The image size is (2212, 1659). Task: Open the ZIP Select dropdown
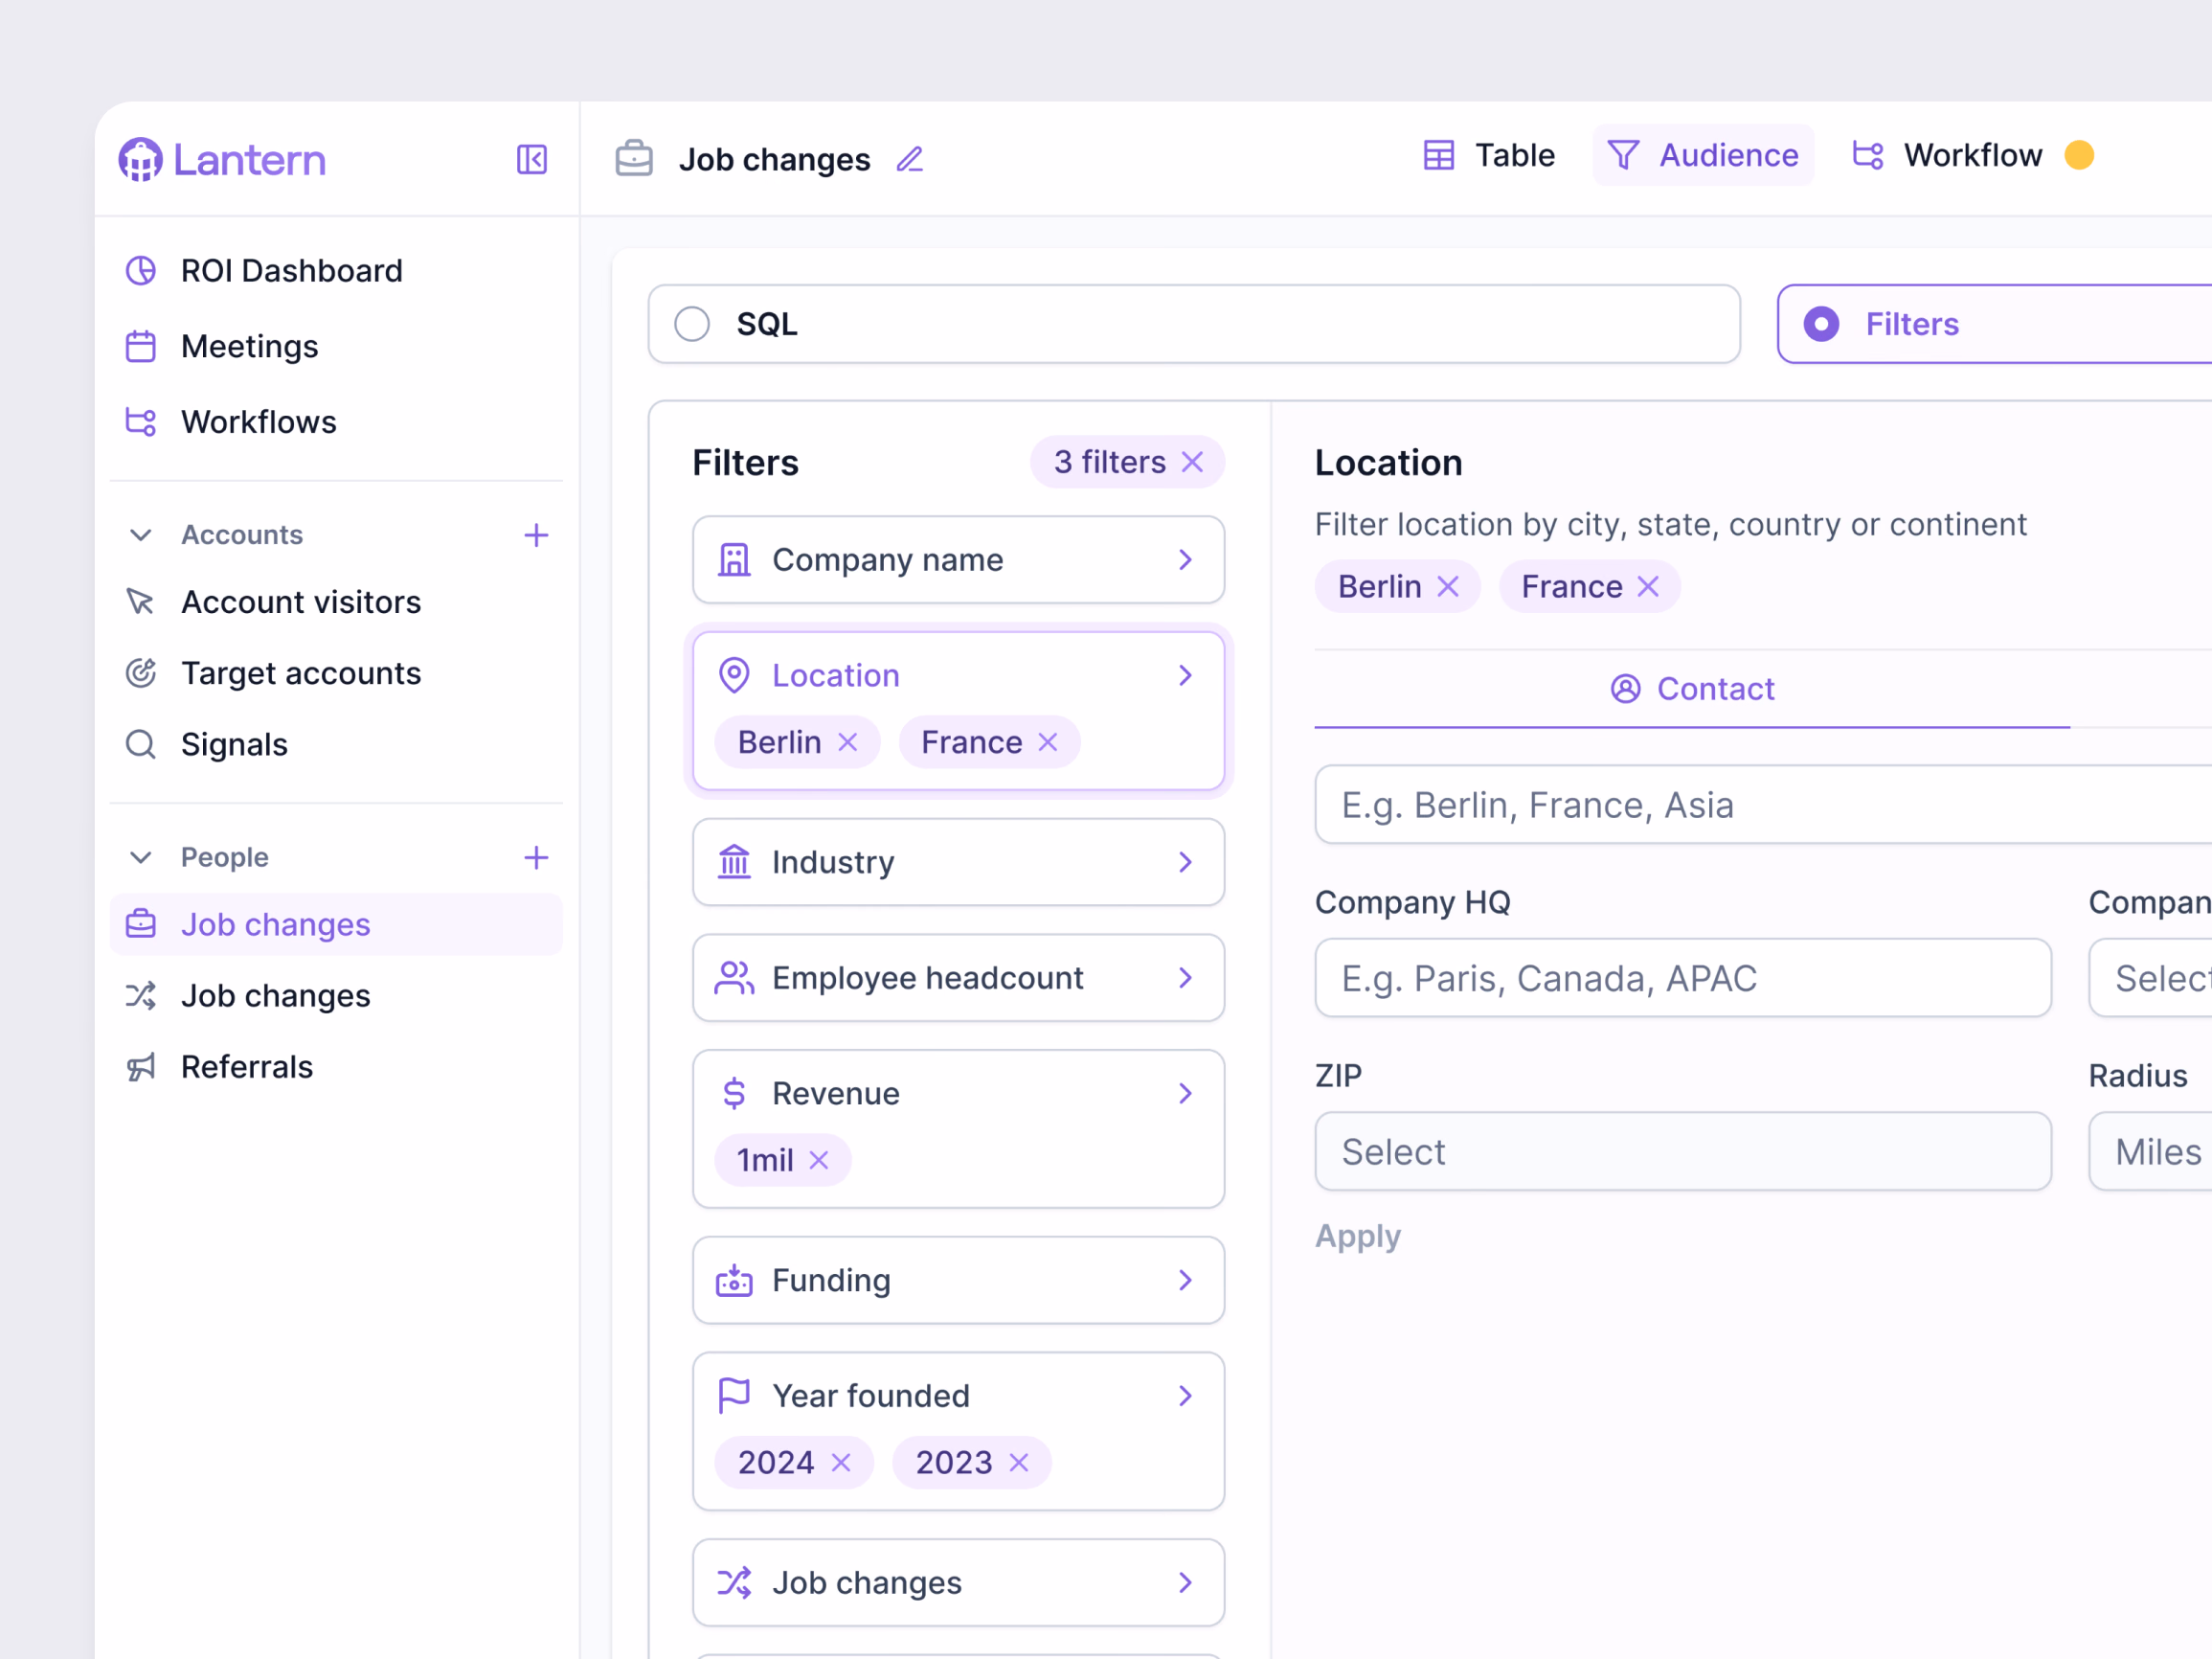pos(1683,1151)
